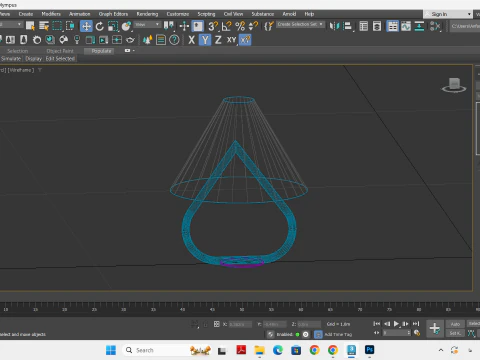Open the Reference Coordinate System dropdown

pos(147,24)
